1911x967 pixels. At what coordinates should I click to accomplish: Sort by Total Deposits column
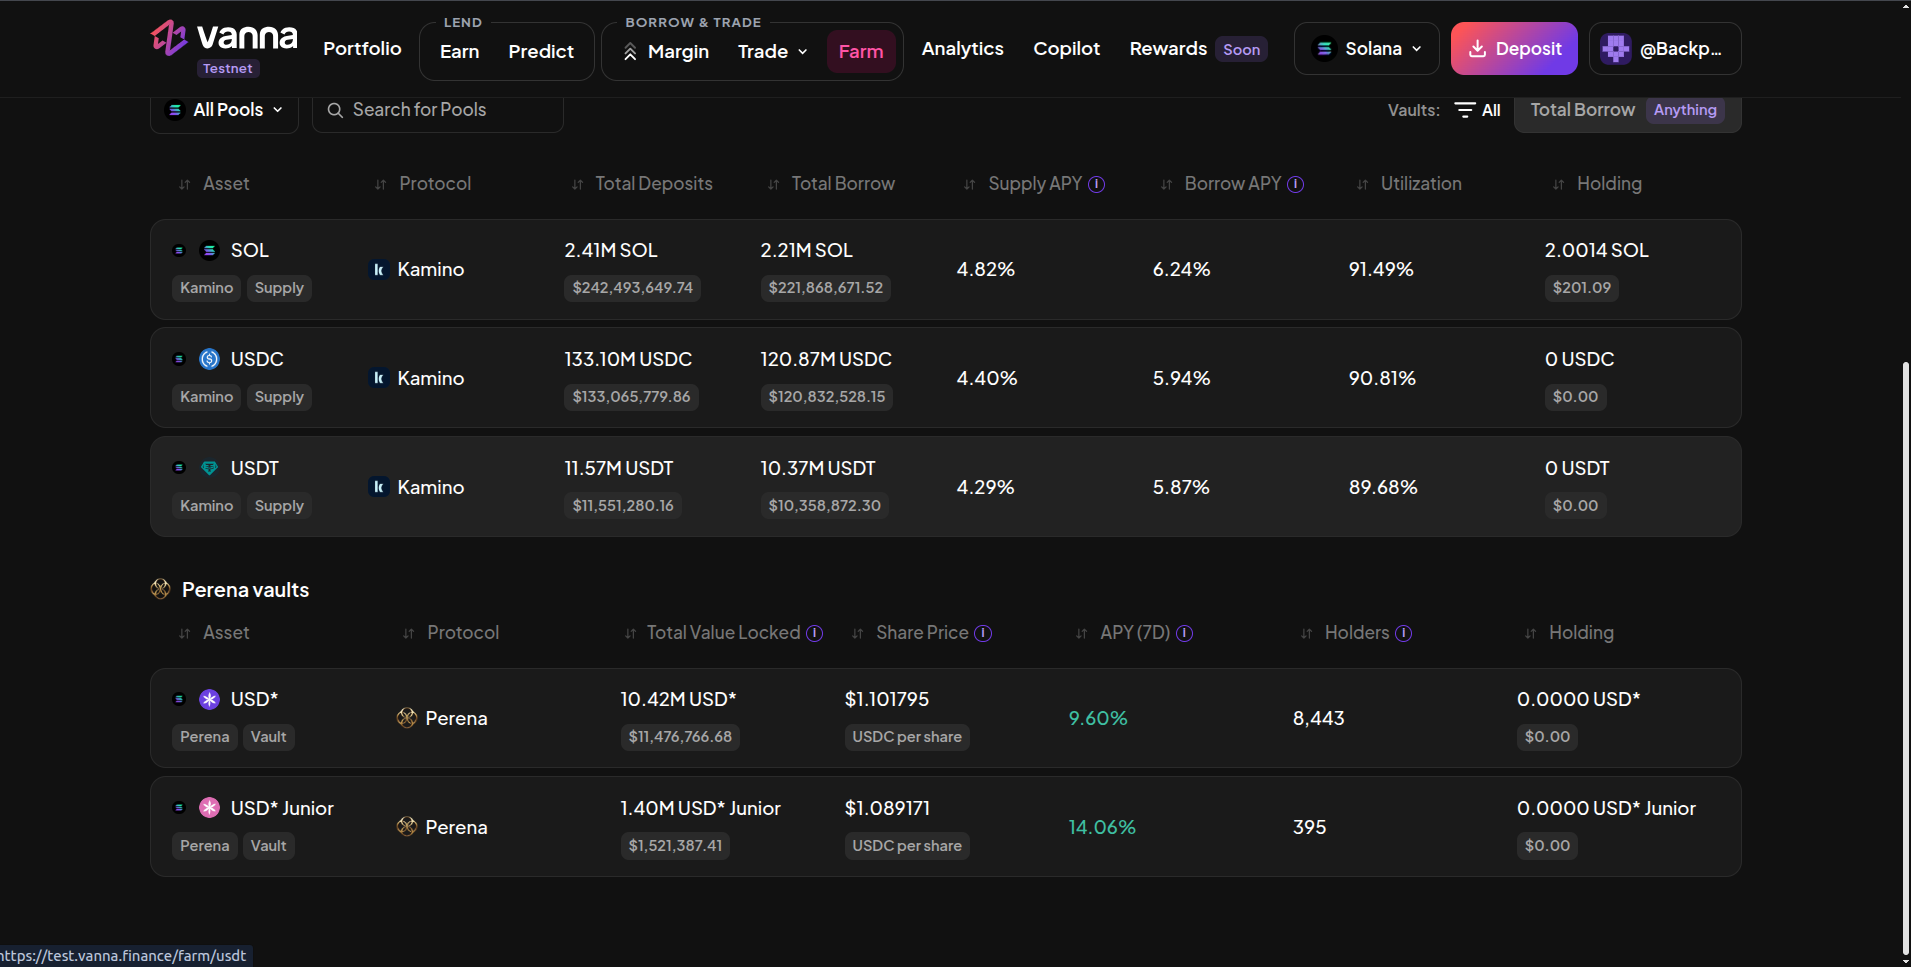(x=641, y=184)
